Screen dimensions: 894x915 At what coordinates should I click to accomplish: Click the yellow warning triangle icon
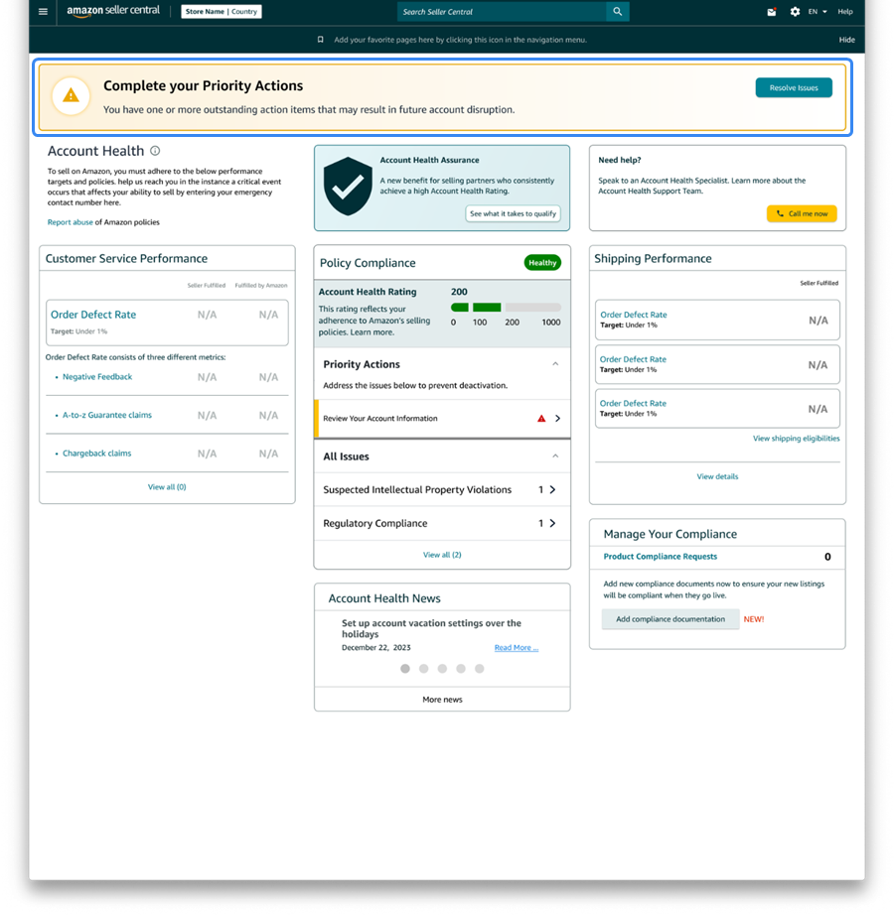pyautogui.click(x=70, y=95)
